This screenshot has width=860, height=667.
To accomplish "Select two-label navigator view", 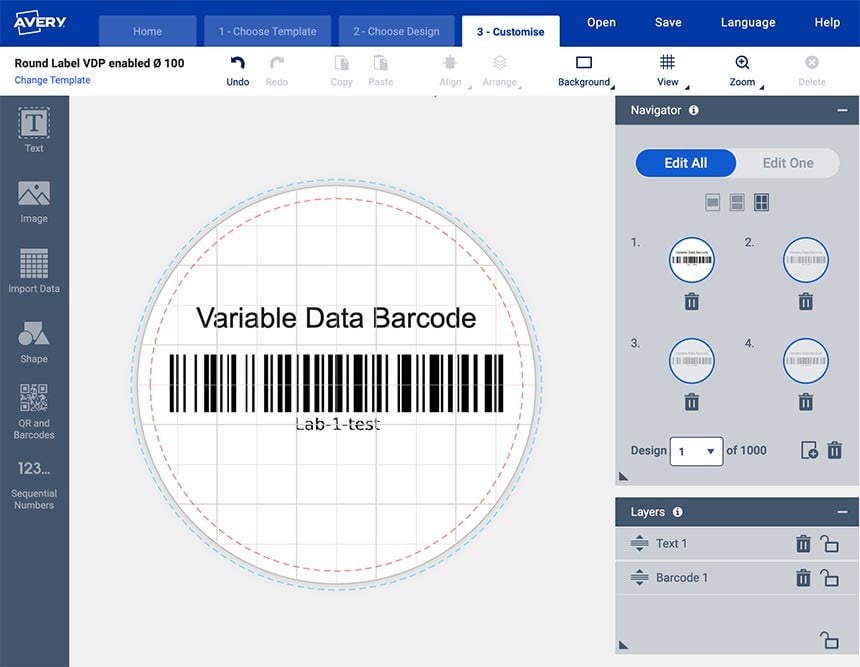I will (x=737, y=202).
